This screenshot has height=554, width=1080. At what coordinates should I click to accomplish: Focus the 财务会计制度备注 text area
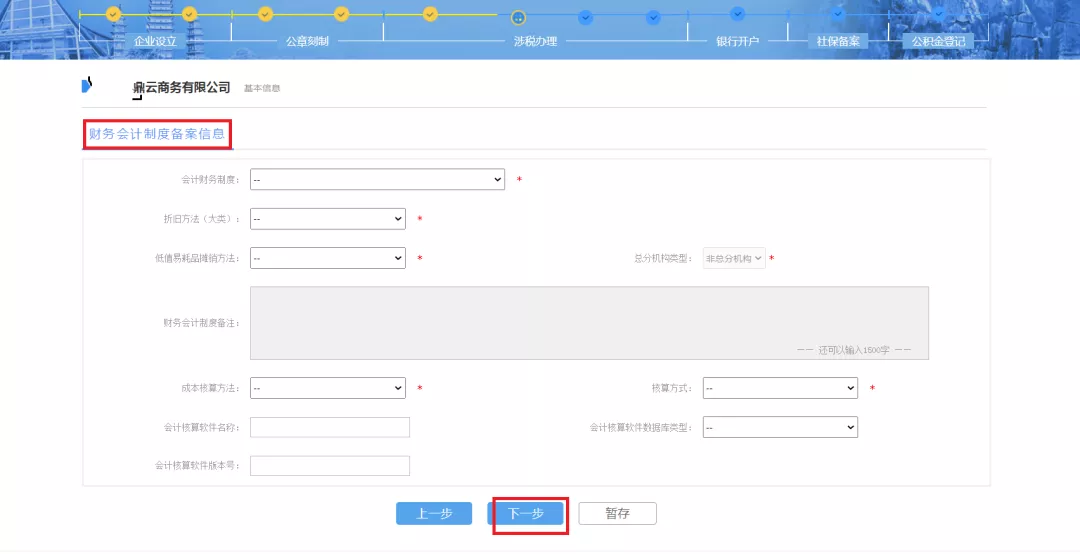point(589,323)
